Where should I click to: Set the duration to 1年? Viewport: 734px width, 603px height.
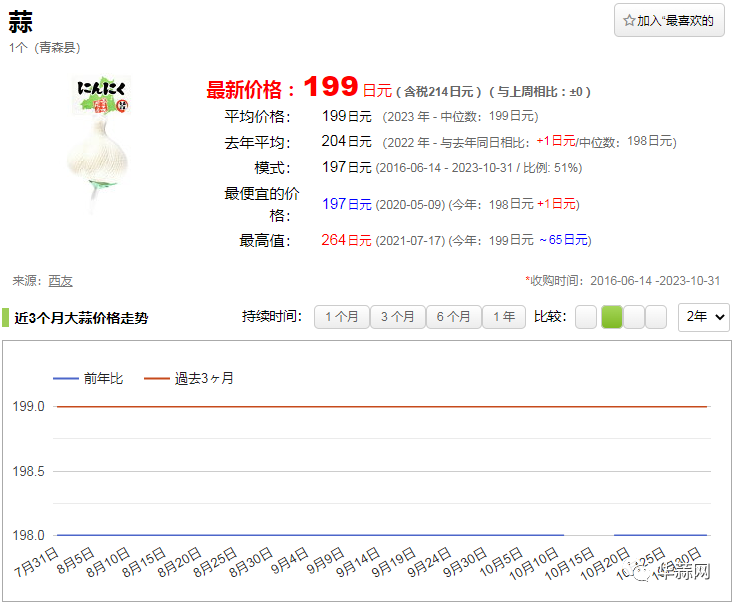pyautogui.click(x=504, y=317)
